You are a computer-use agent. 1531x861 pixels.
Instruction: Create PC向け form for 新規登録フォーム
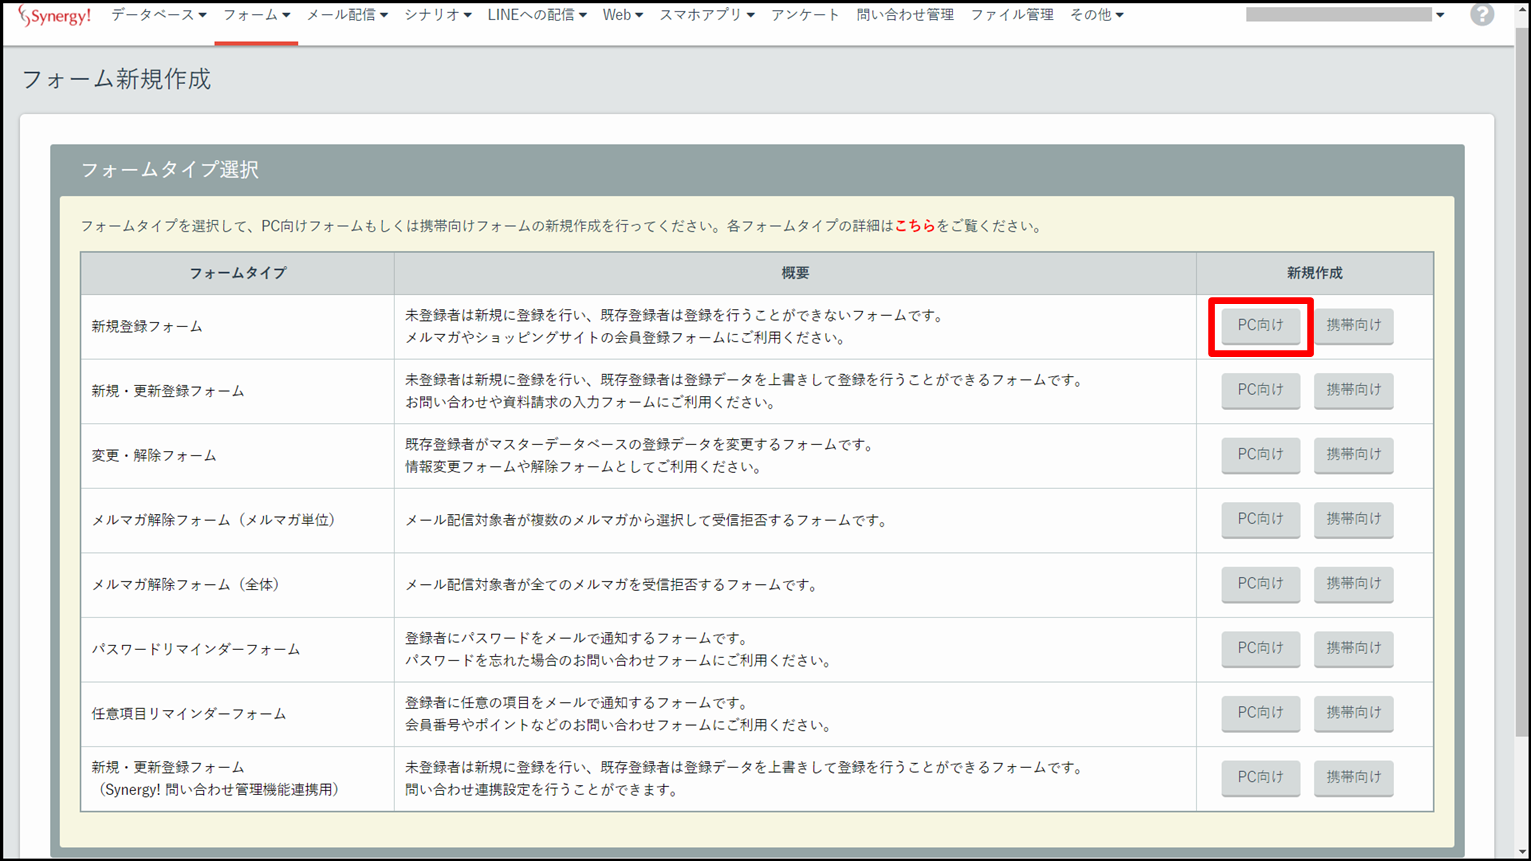tap(1260, 325)
